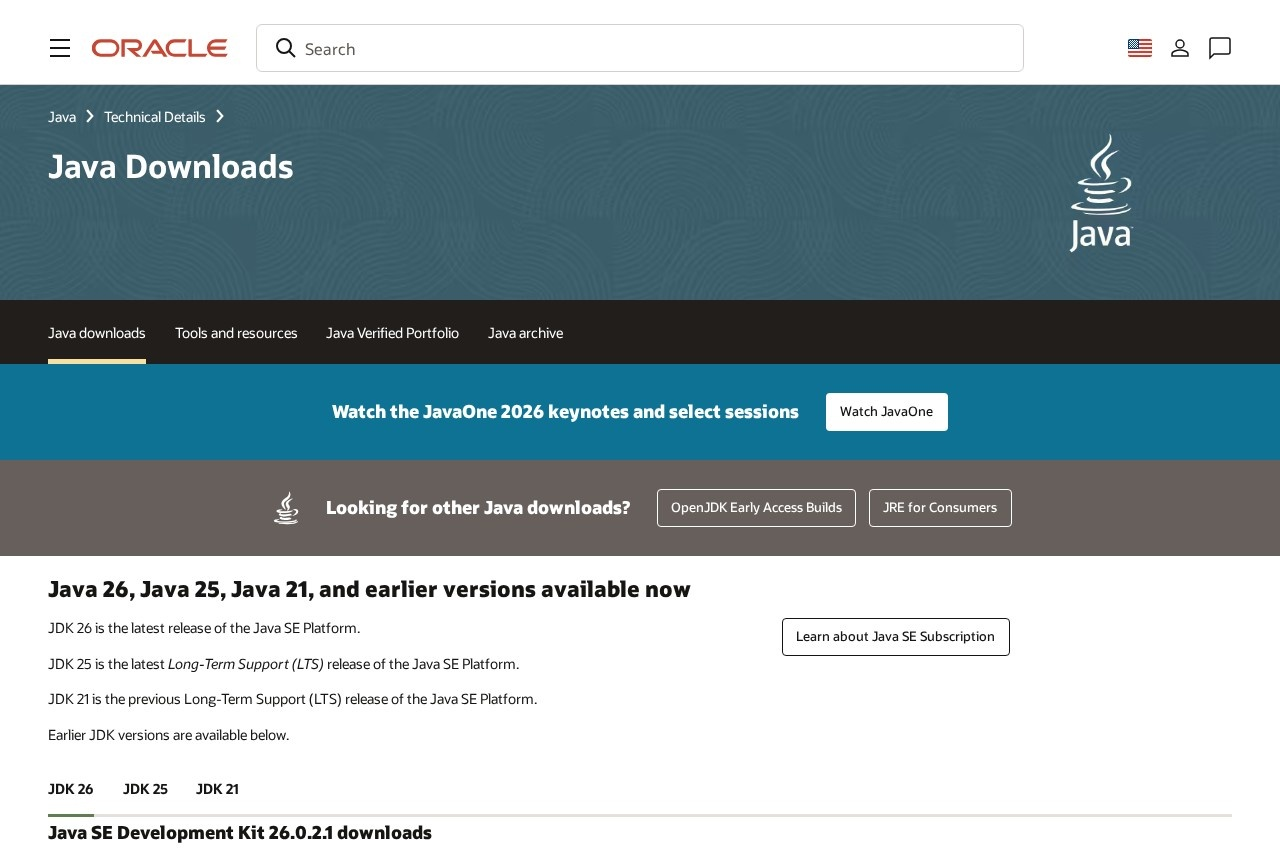Select the Java downloads tab

pos(97,333)
